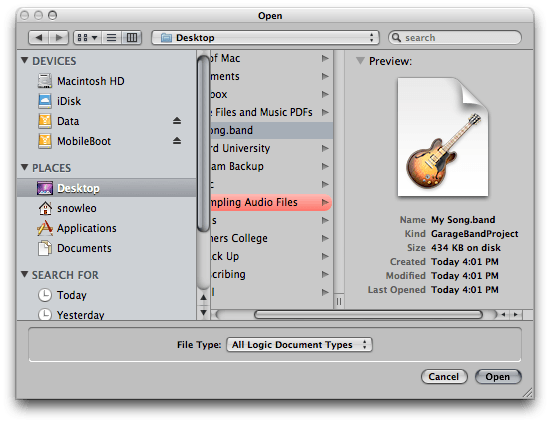Click the window resize grip corner

click(528, 393)
